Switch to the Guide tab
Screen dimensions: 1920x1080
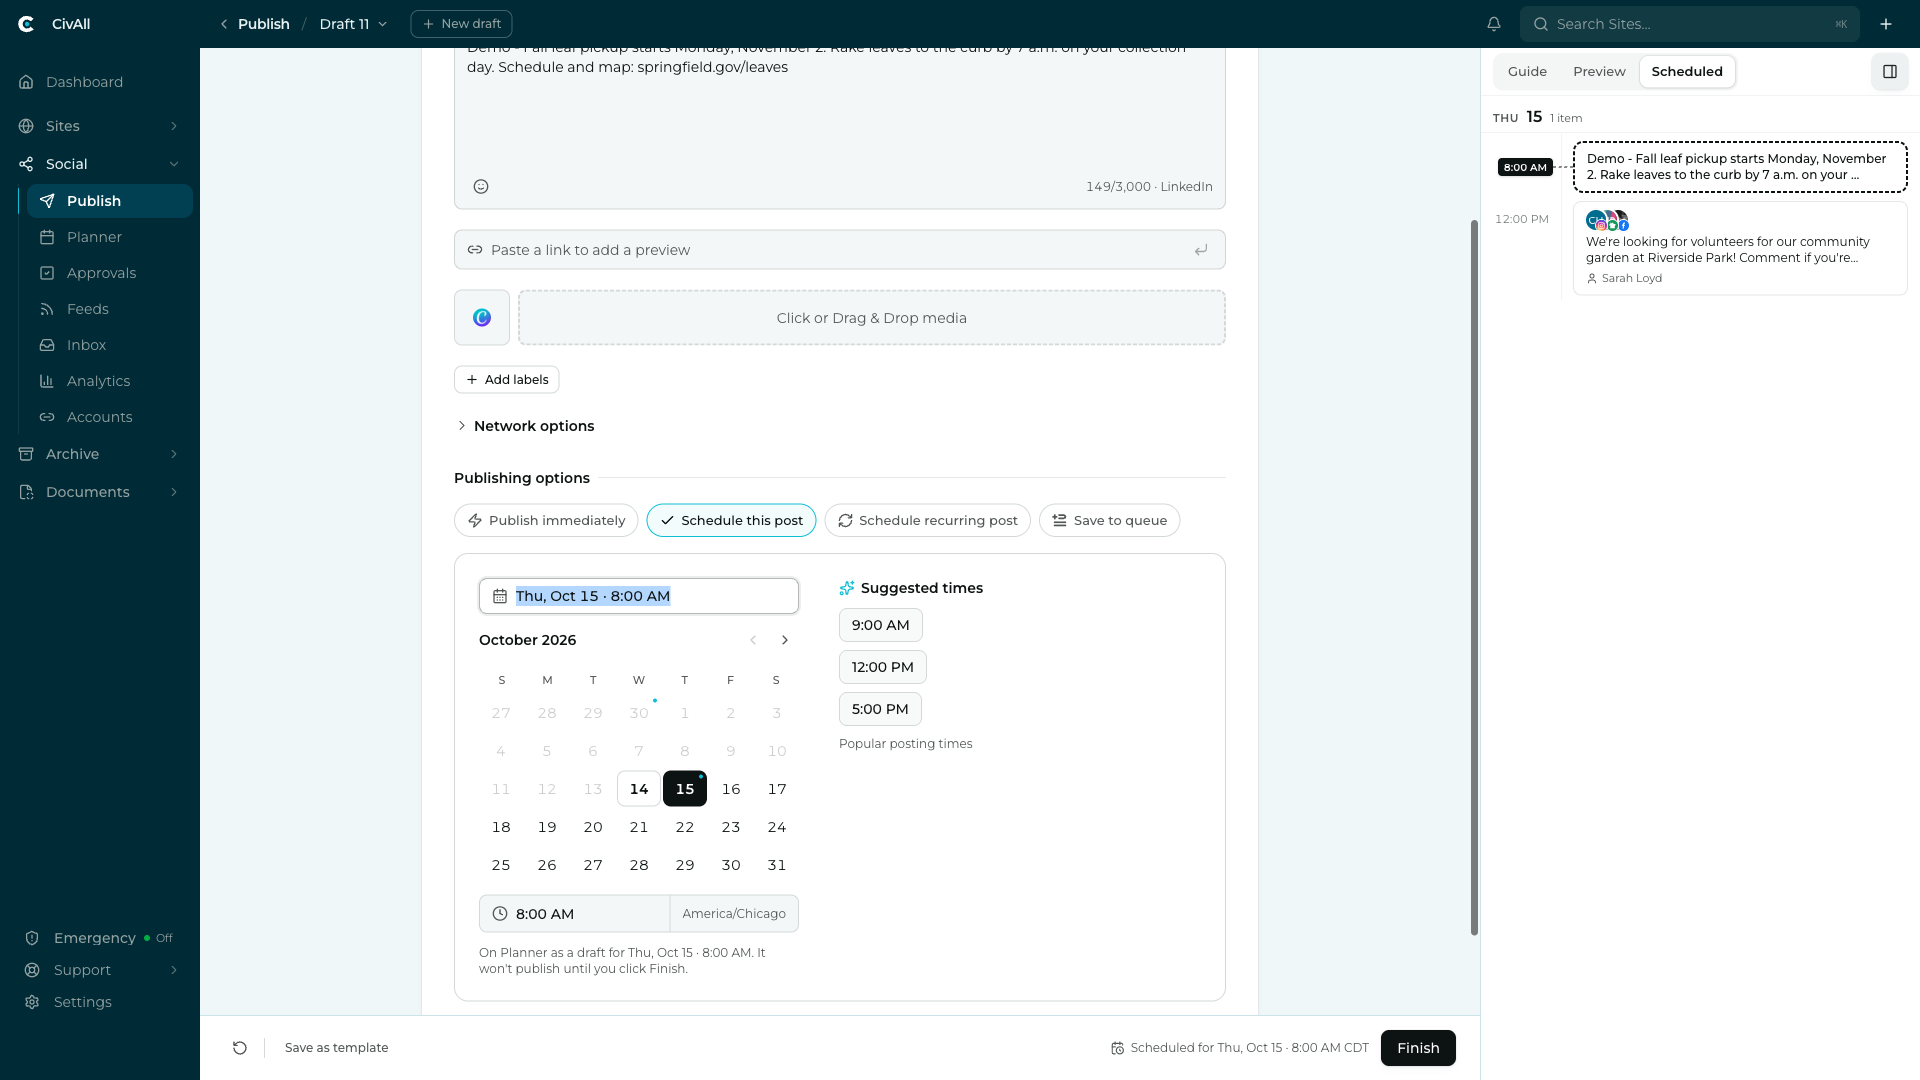[1527, 72]
